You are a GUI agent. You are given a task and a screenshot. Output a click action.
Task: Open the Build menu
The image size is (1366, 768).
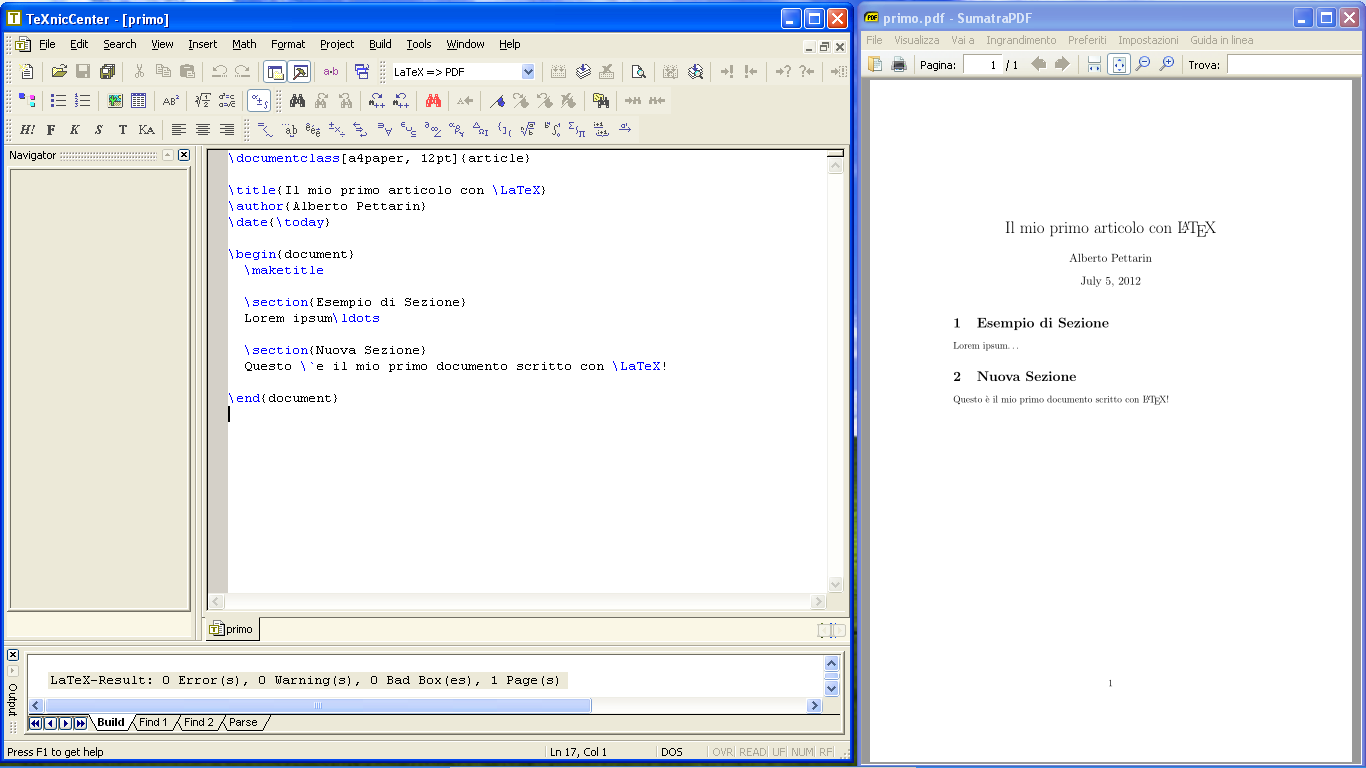(380, 44)
